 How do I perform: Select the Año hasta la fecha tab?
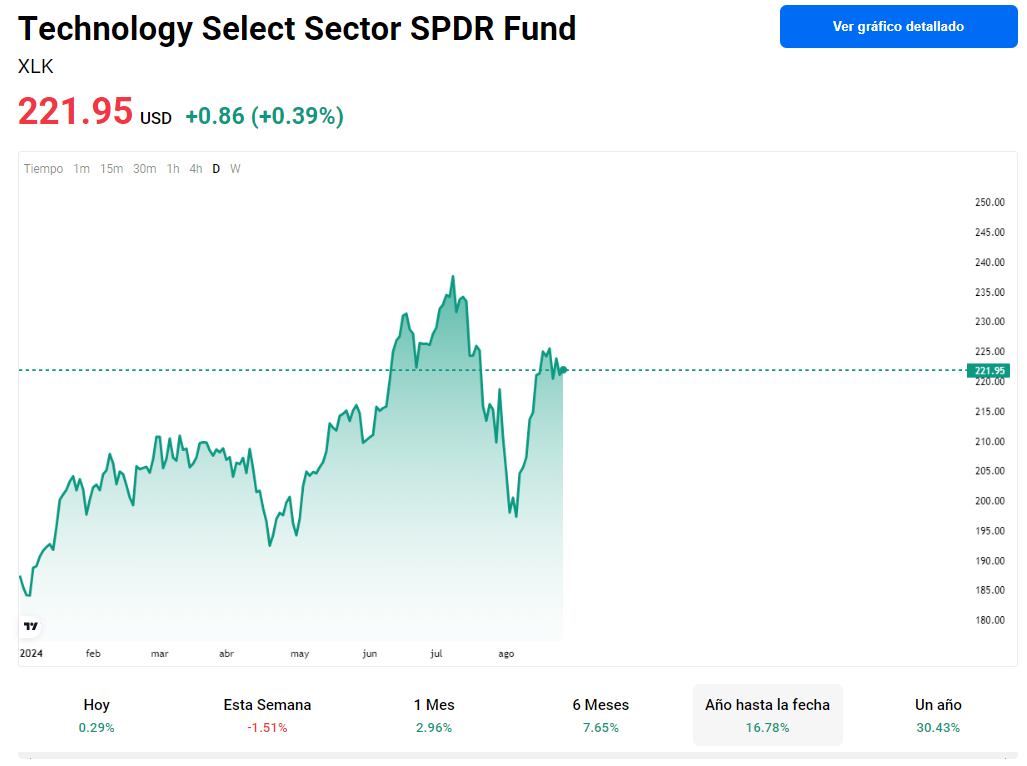point(767,715)
